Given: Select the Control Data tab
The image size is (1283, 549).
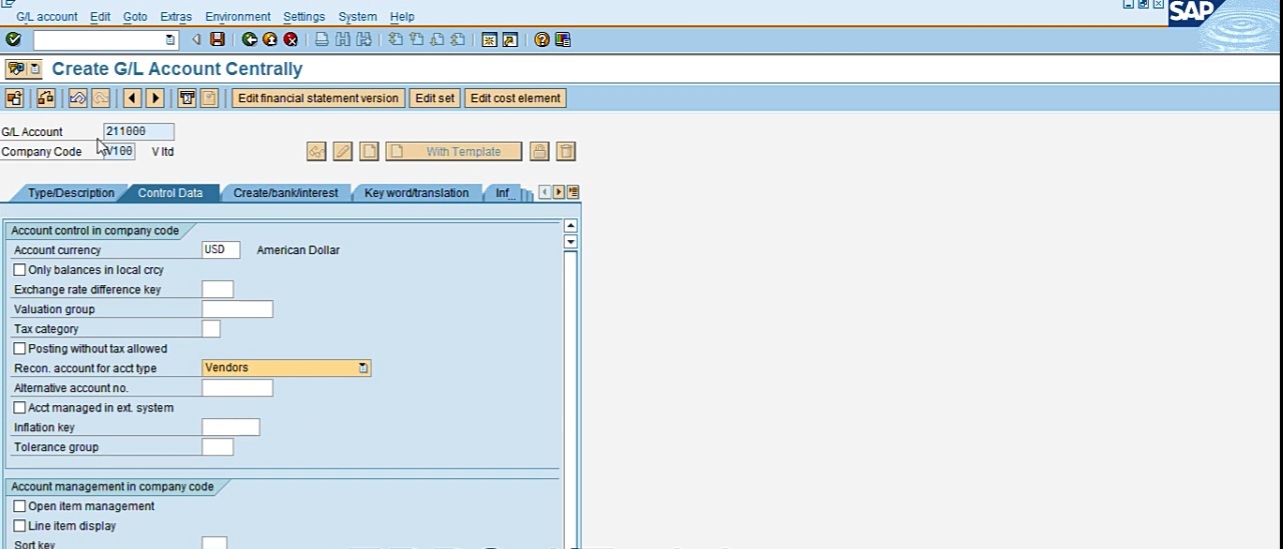Looking at the screenshot, I should pos(170,193).
